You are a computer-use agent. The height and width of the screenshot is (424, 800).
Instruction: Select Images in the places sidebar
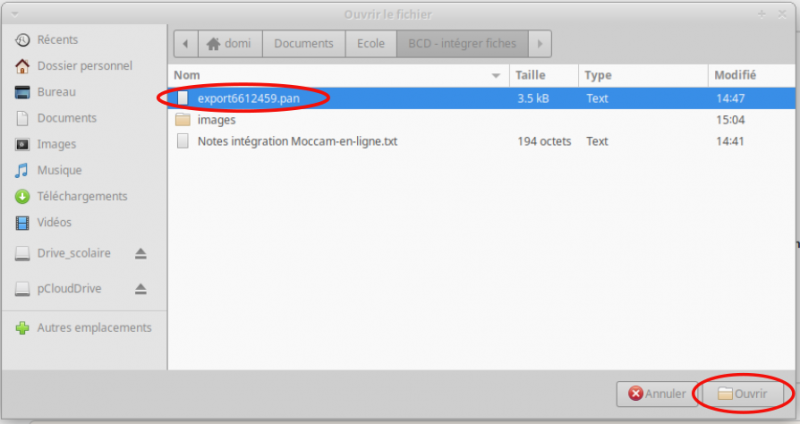[x=56, y=144]
